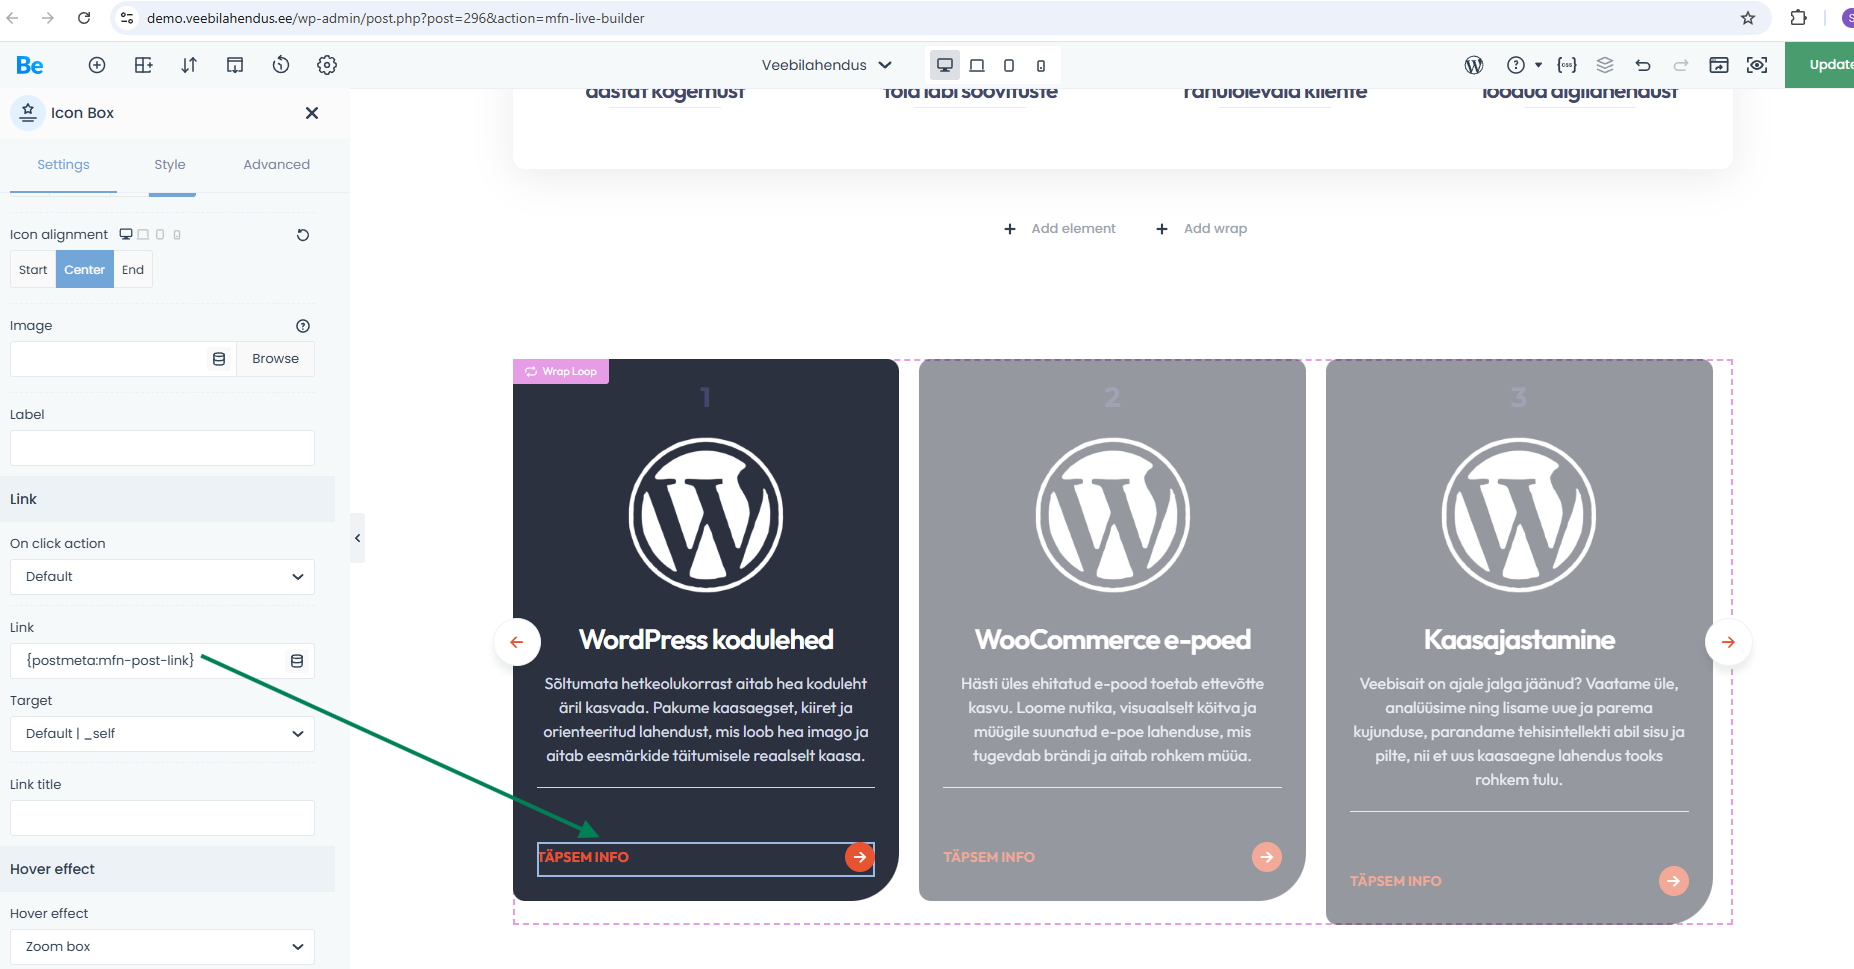Click the undo arrow icon
This screenshot has width=1854, height=969.
coord(1643,65)
